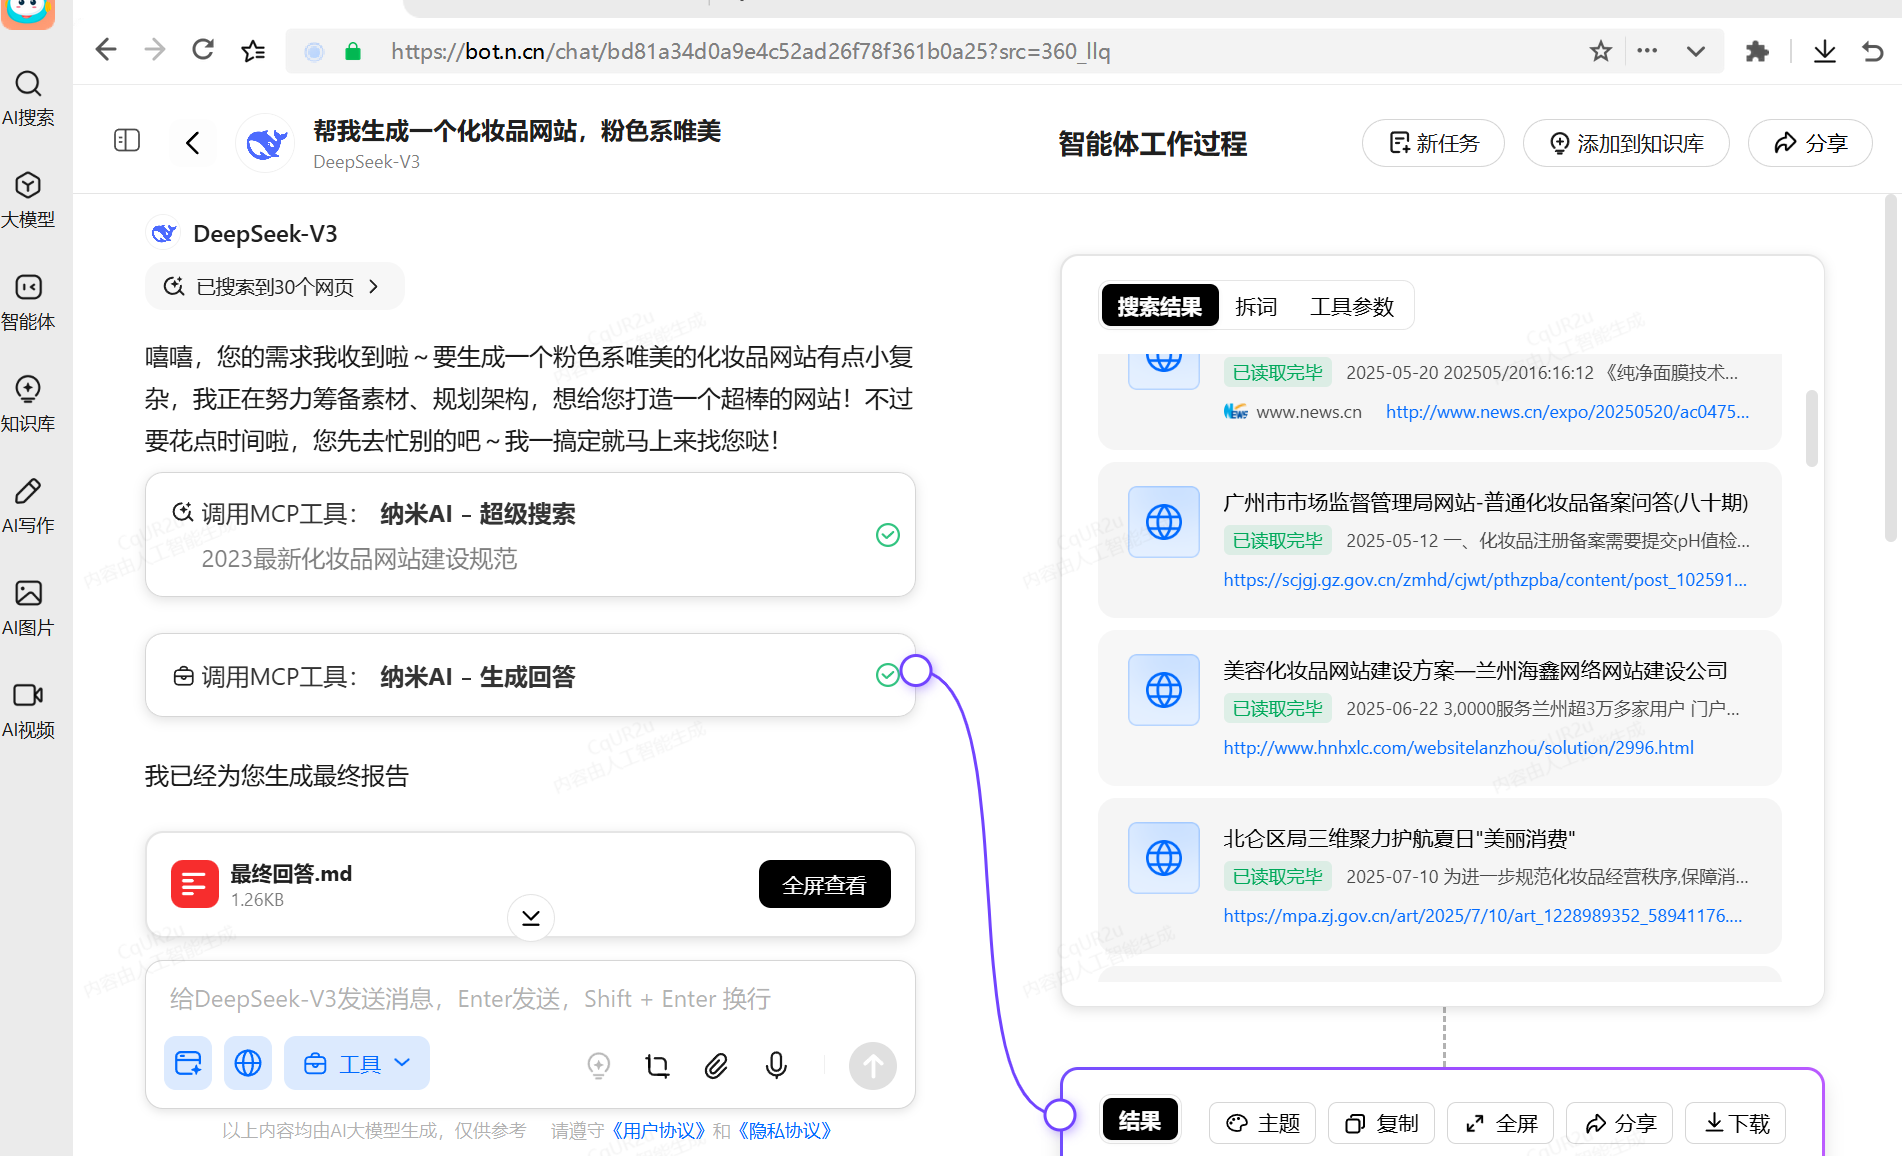Click 分享 in the result toolbar
The height and width of the screenshot is (1157, 1902).
[x=1619, y=1123]
